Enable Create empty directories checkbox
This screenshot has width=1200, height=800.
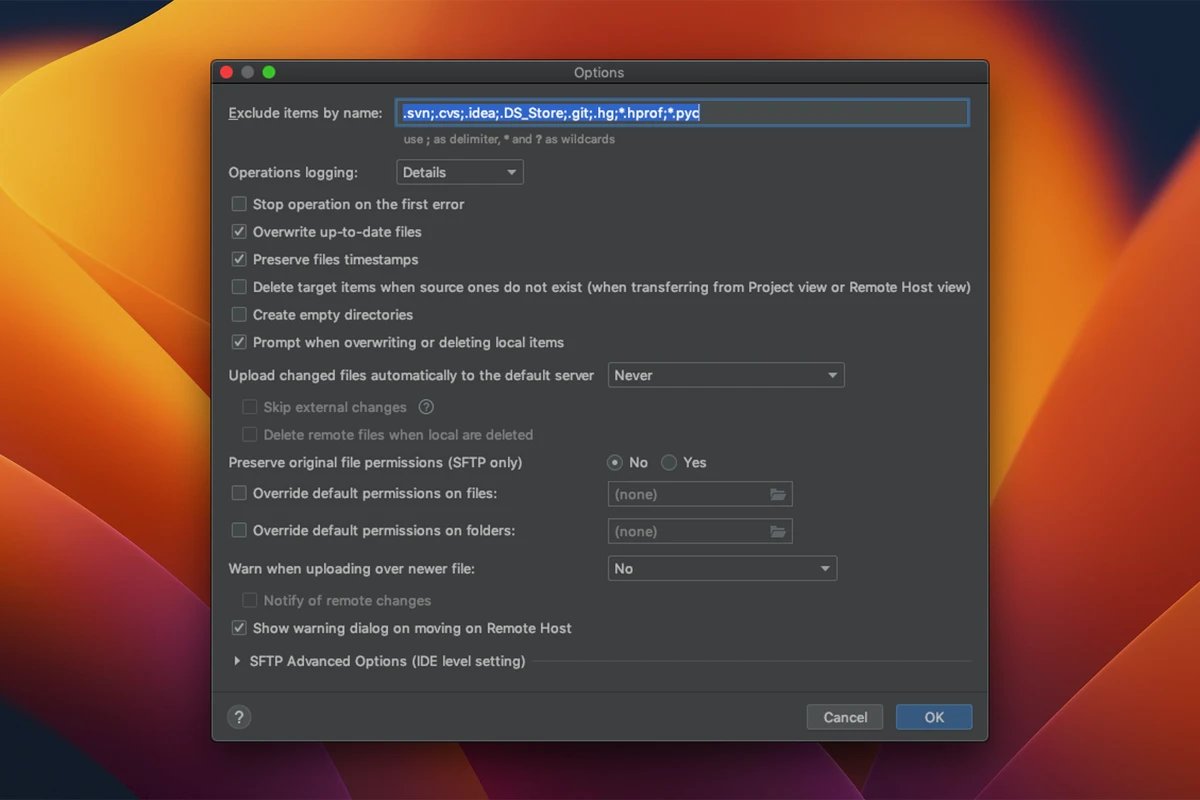point(239,315)
